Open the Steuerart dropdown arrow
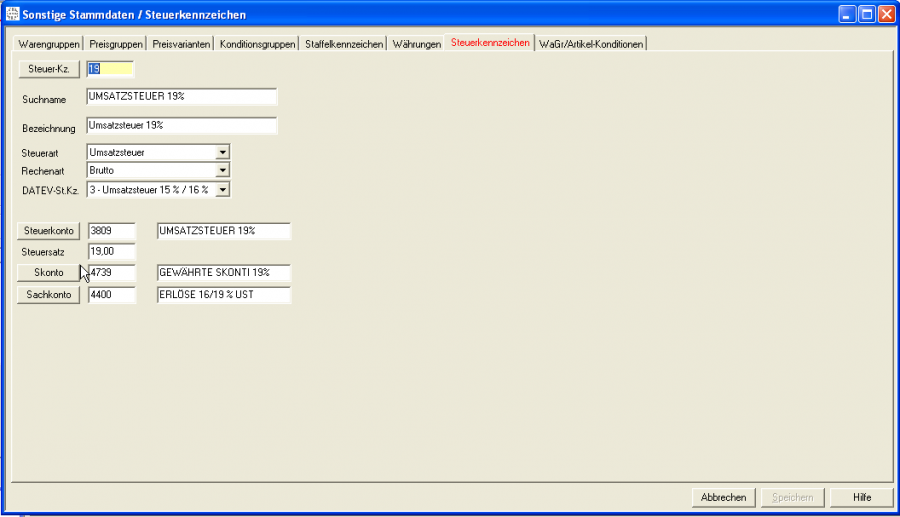This screenshot has height=517, width=900. 222,152
